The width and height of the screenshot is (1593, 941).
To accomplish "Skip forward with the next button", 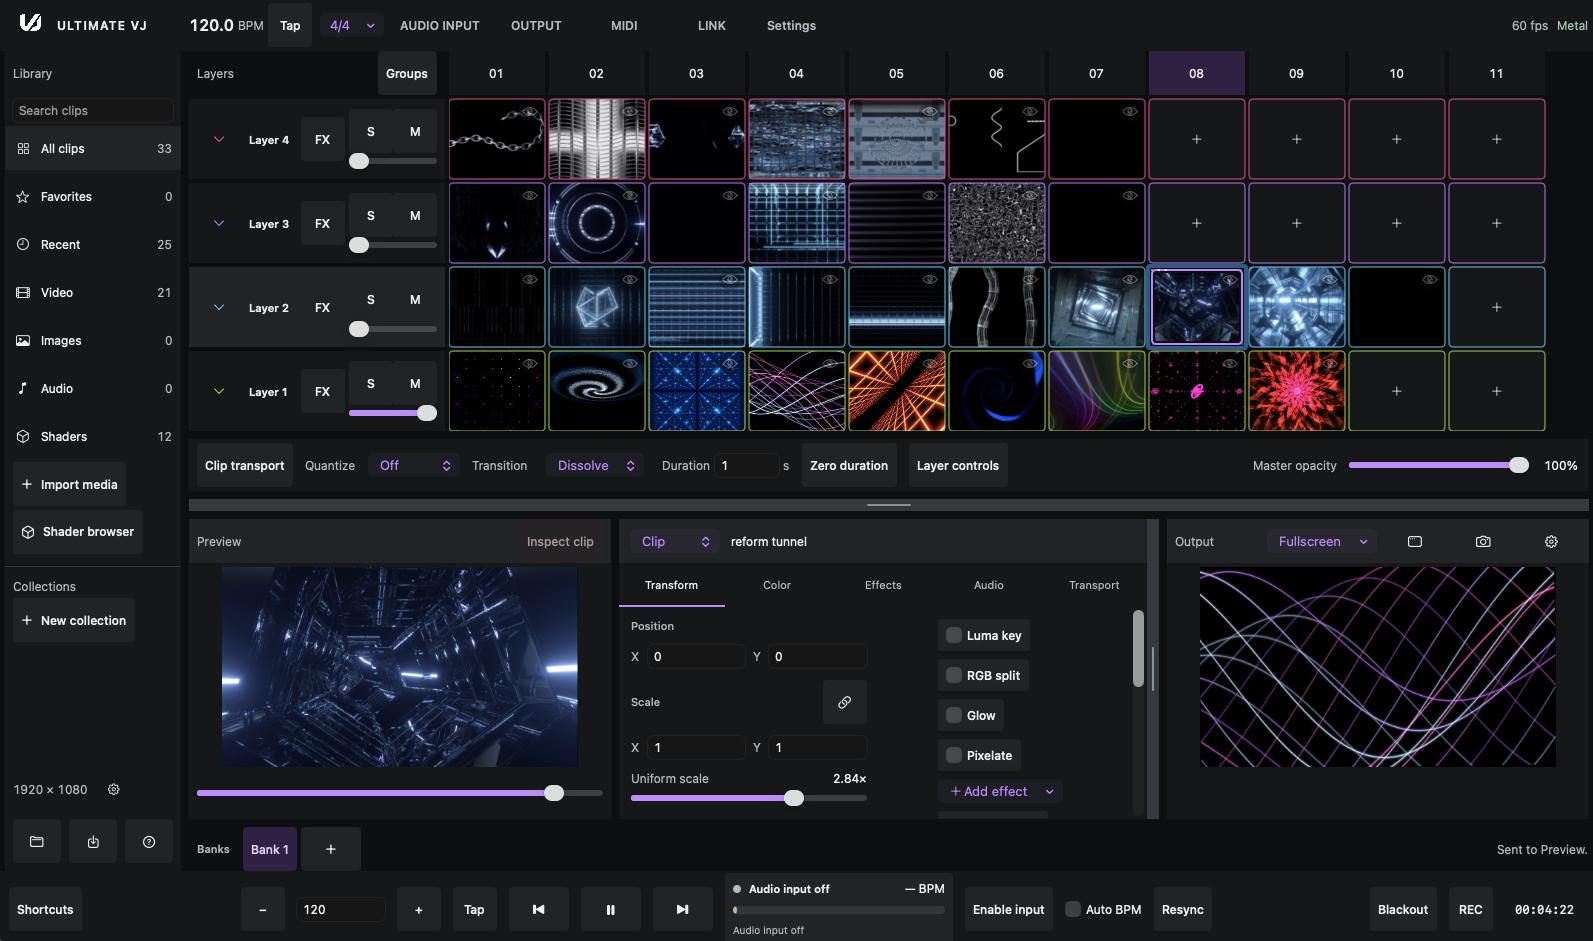I will click(x=683, y=910).
